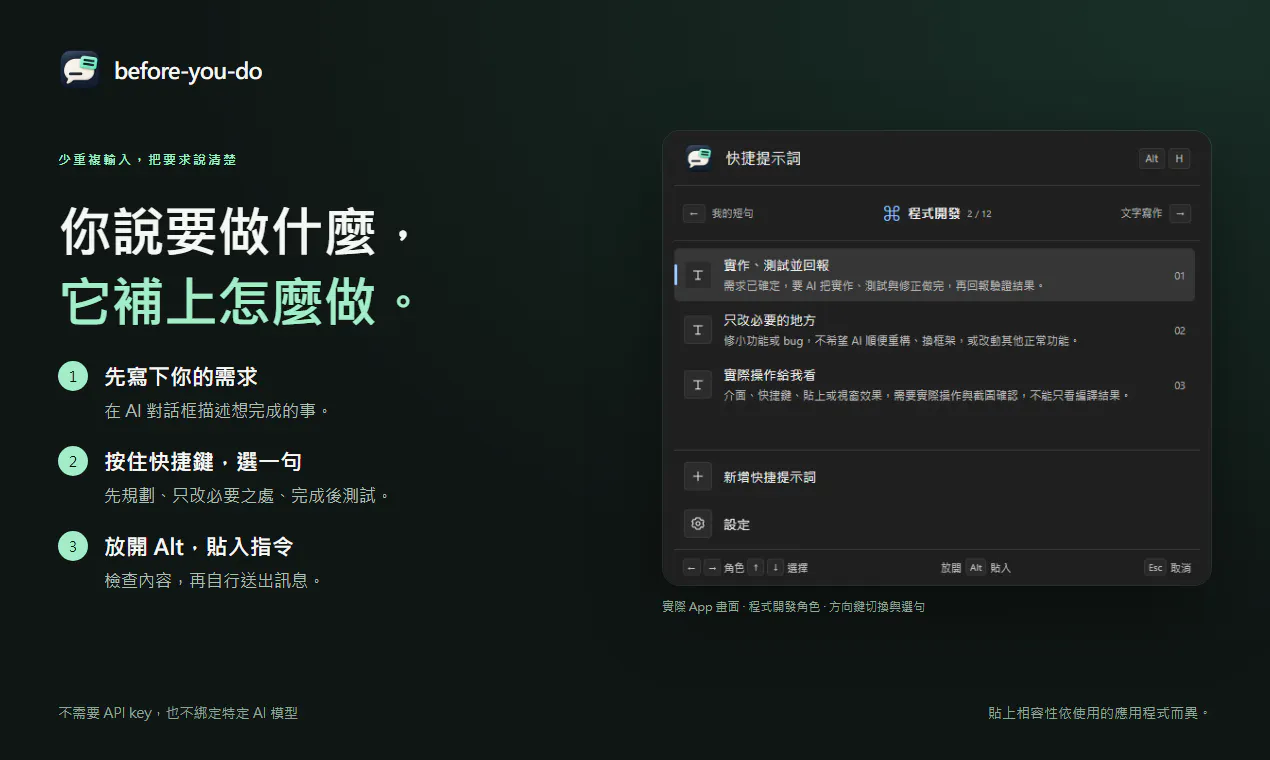Click the footer 貼入 label

pyautogui.click(x=1001, y=568)
